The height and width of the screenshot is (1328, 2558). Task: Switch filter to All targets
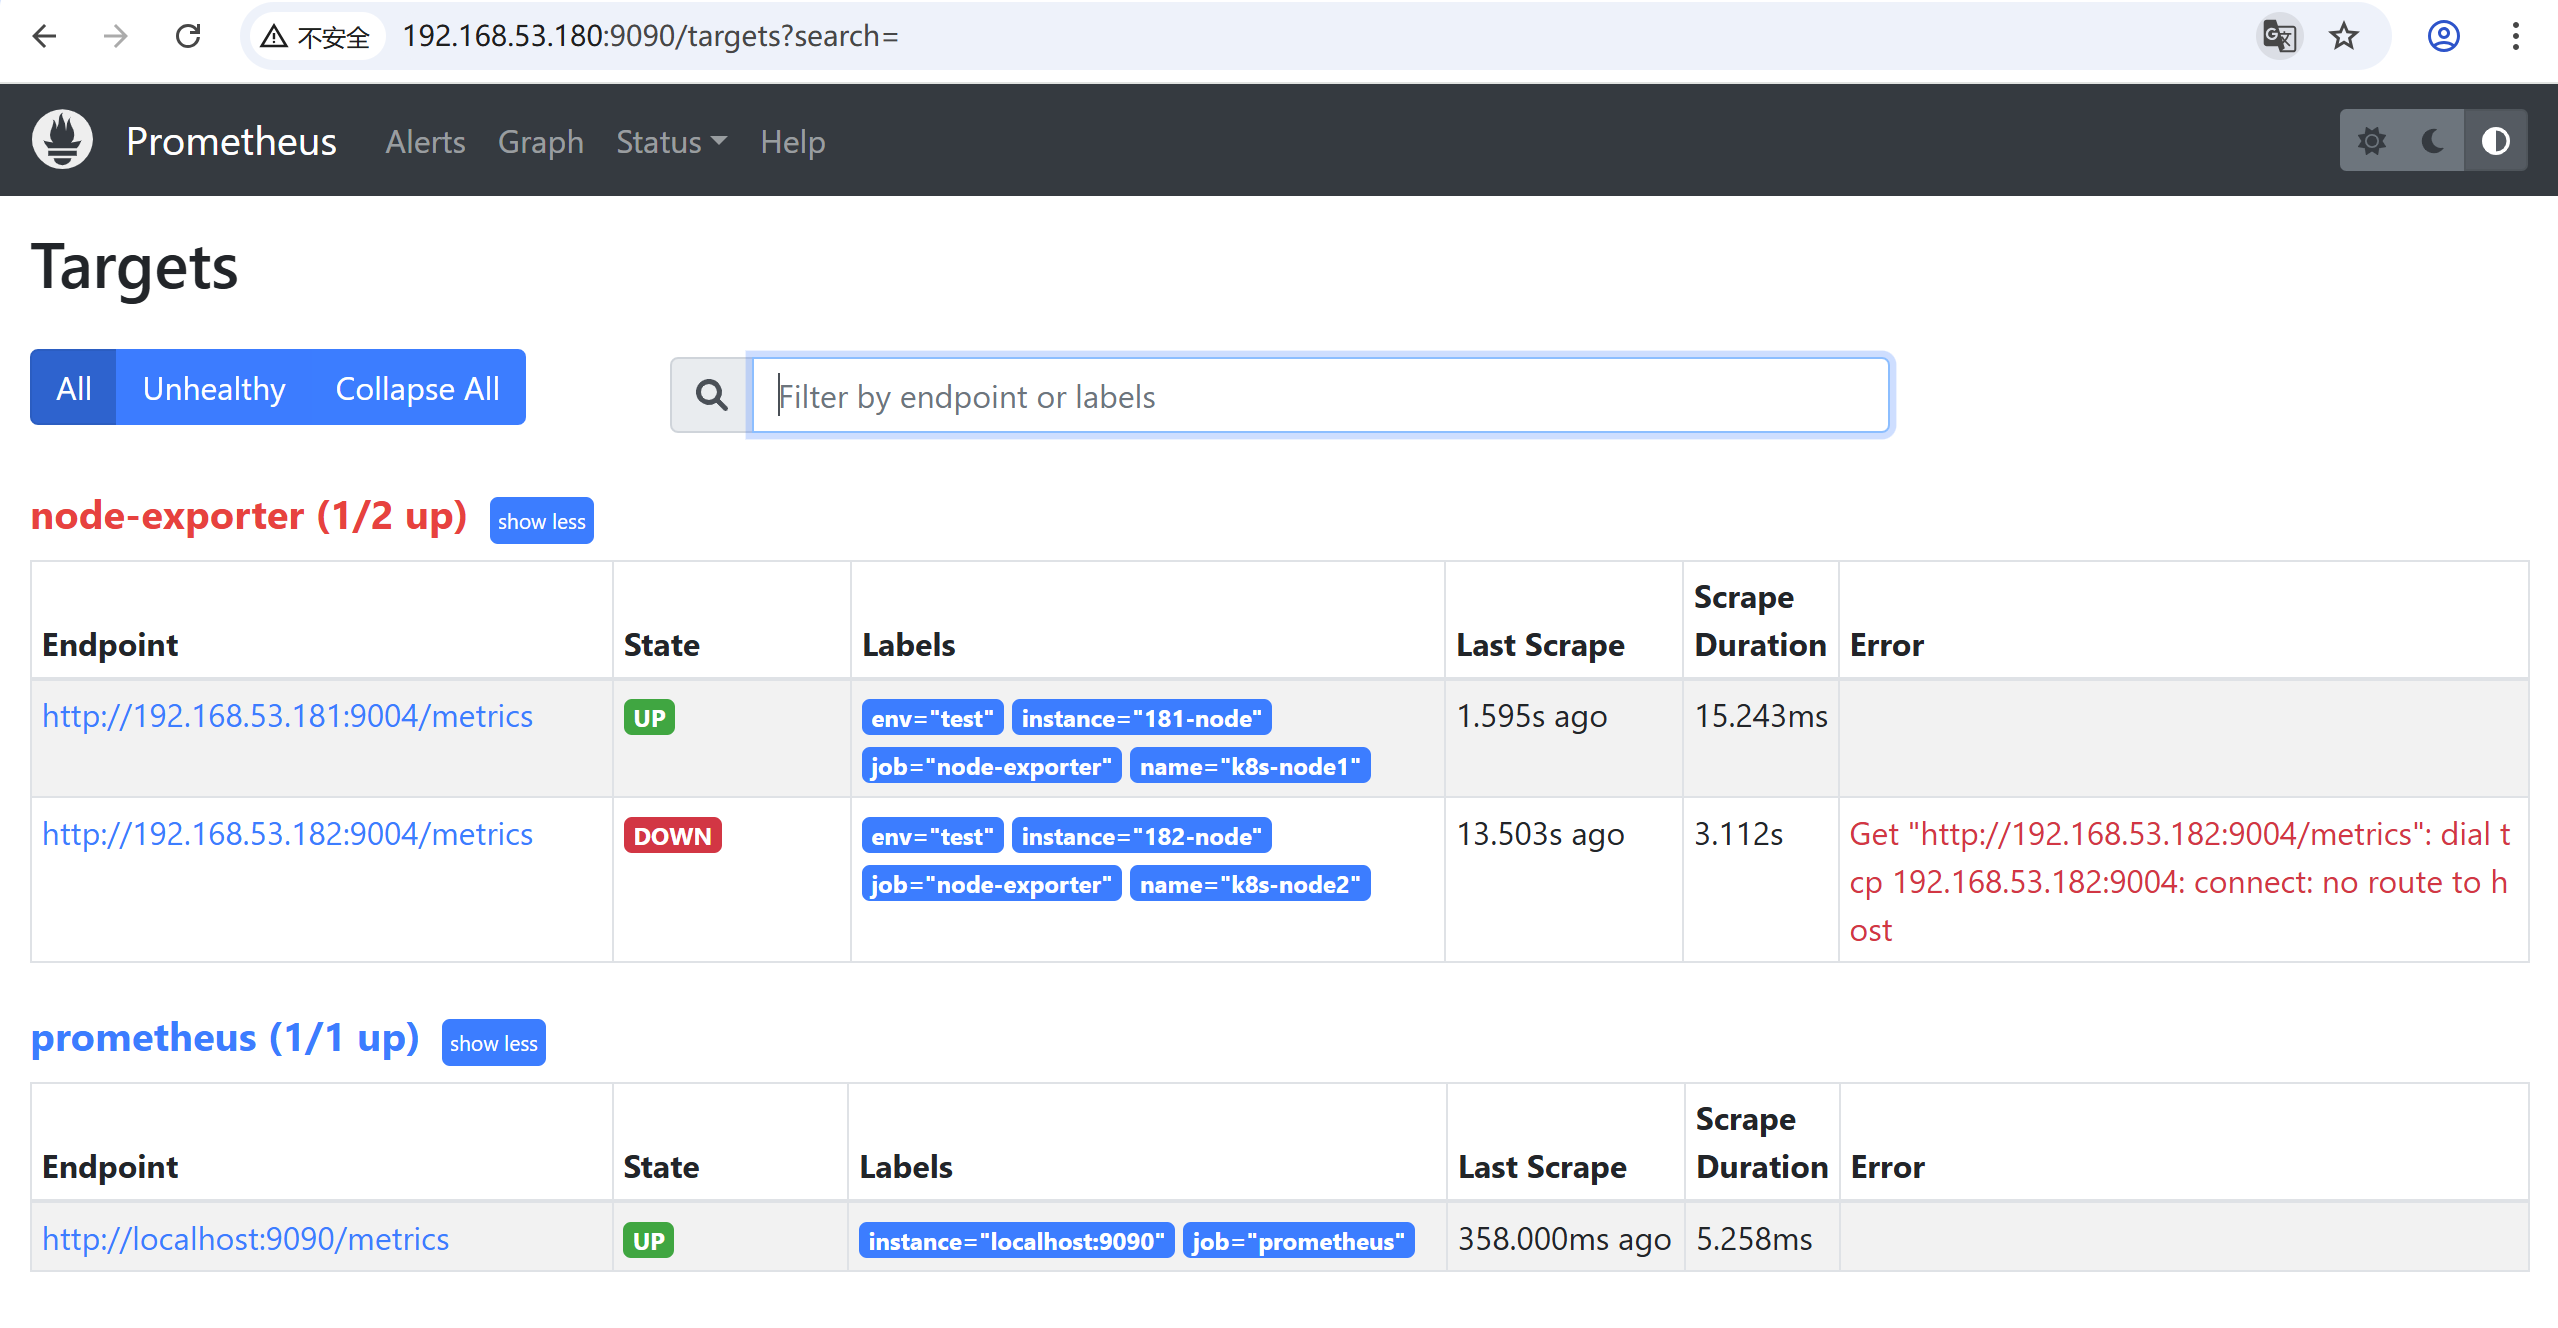point(73,388)
